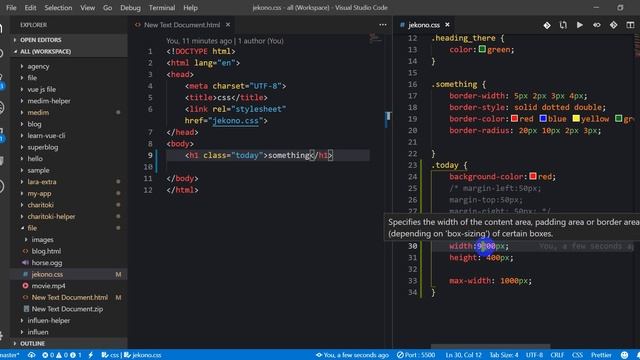
Task: Switch to the New Text Document.html tab
Action: pos(182,25)
